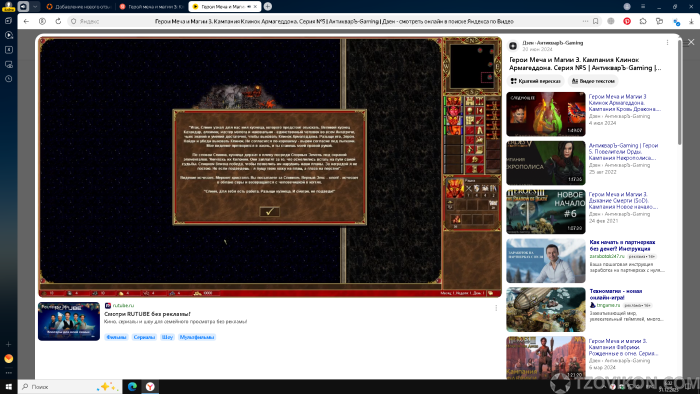700x394 pixels.
Task: Confirm the game dialog with checkmark button
Action: [x=270, y=212]
